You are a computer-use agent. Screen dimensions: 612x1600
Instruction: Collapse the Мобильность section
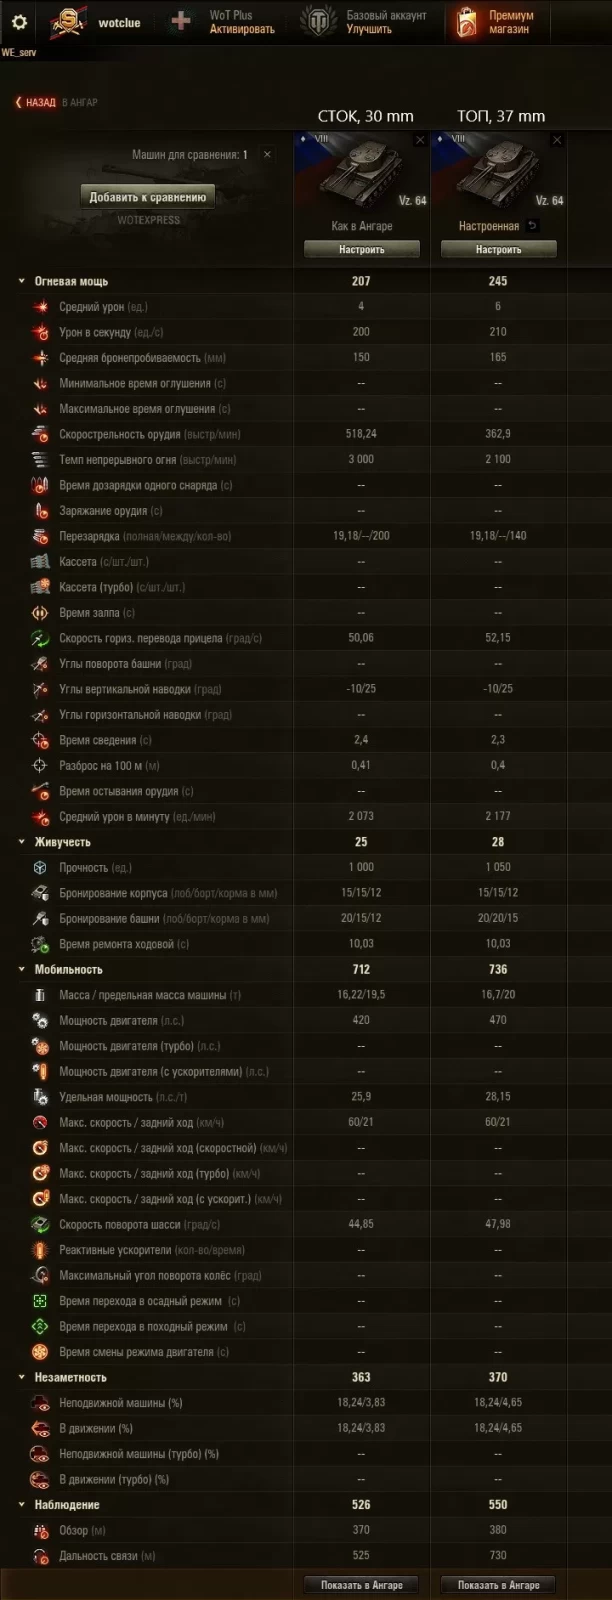[x=21, y=970]
